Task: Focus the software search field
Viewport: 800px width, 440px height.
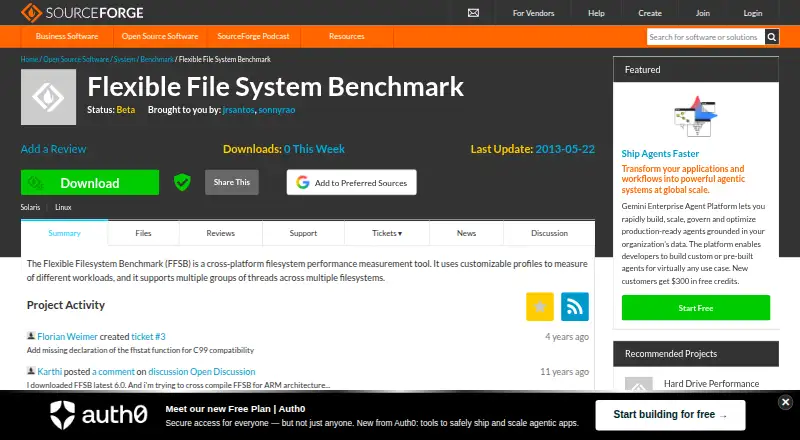Action: [x=706, y=37]
